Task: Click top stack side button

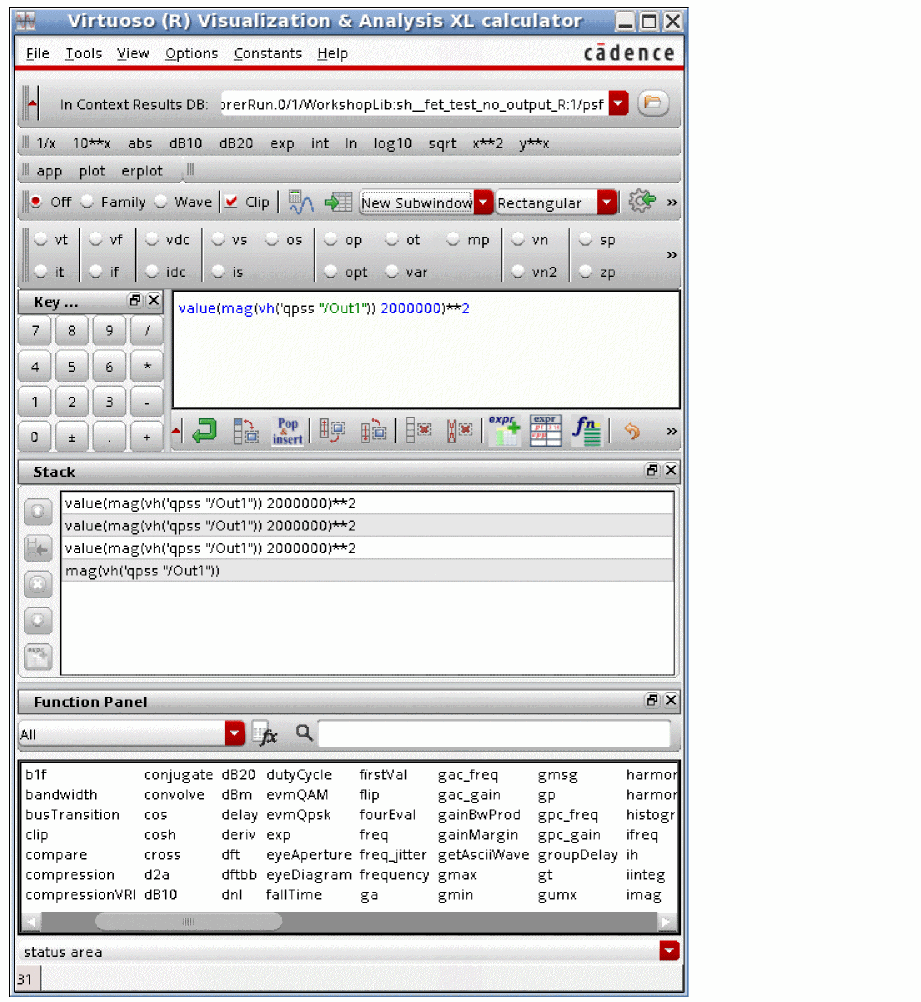Action: [x=38, y=511]
